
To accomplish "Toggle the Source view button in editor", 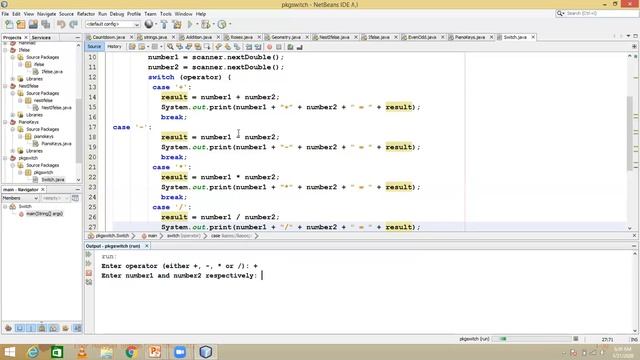I will pos(94,47).
